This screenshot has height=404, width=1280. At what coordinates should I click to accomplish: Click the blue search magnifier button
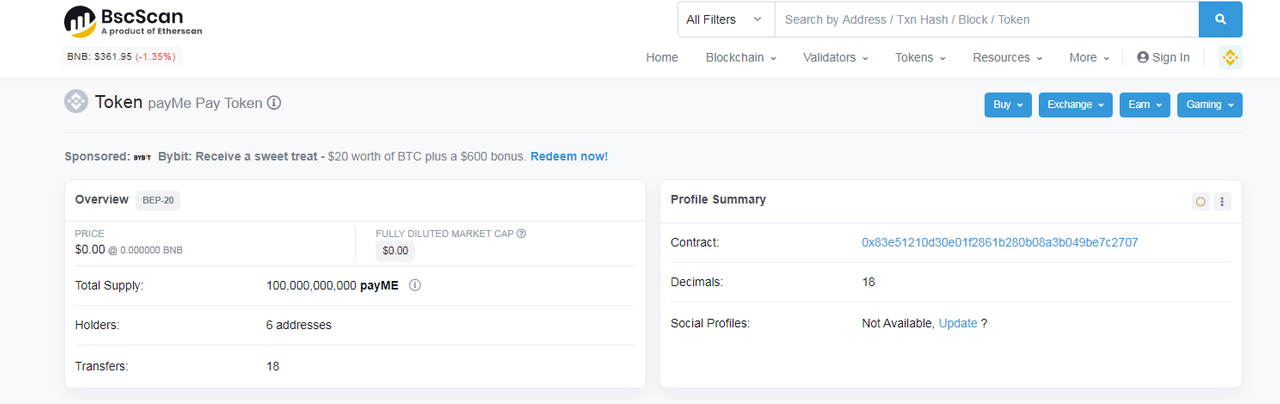point(1220,20)
